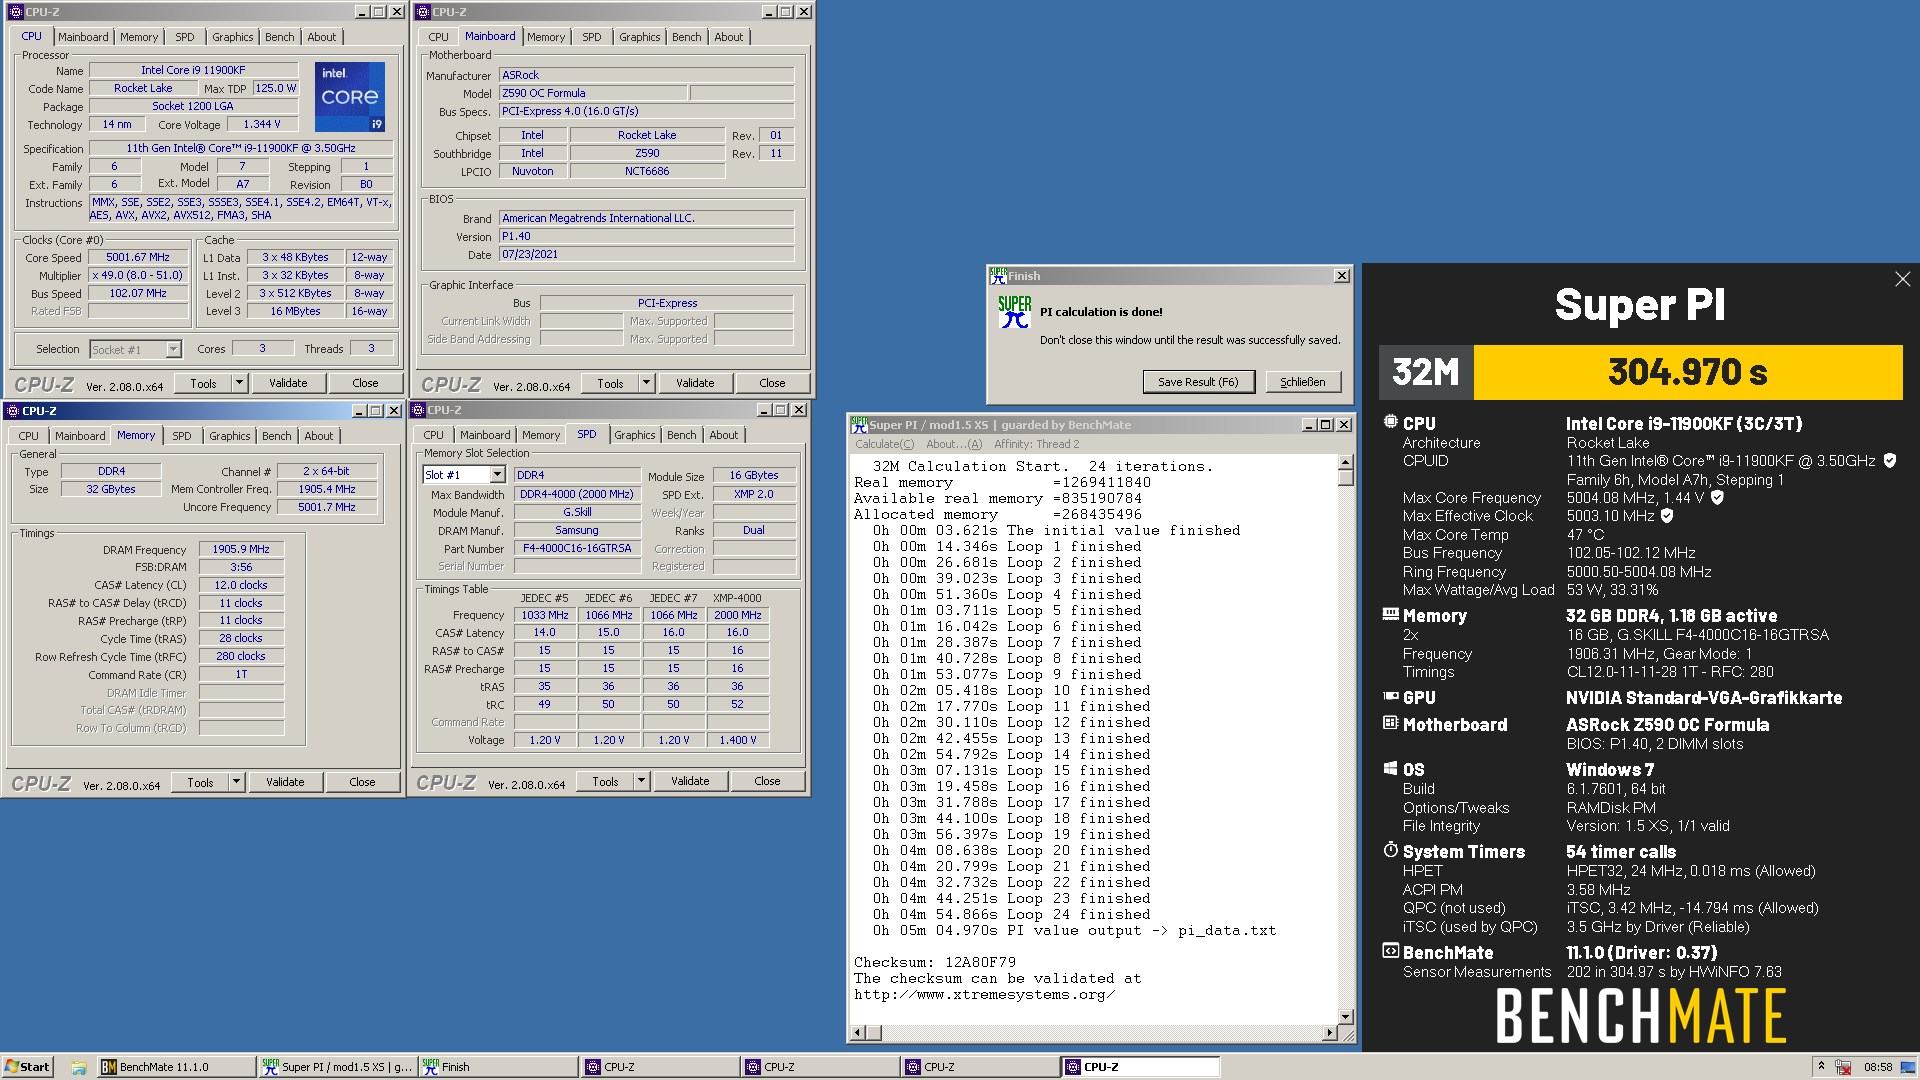Close the BenchMate Super PI result panel
Screen dimensions: 1920x1080
[x=1902, y=280]
